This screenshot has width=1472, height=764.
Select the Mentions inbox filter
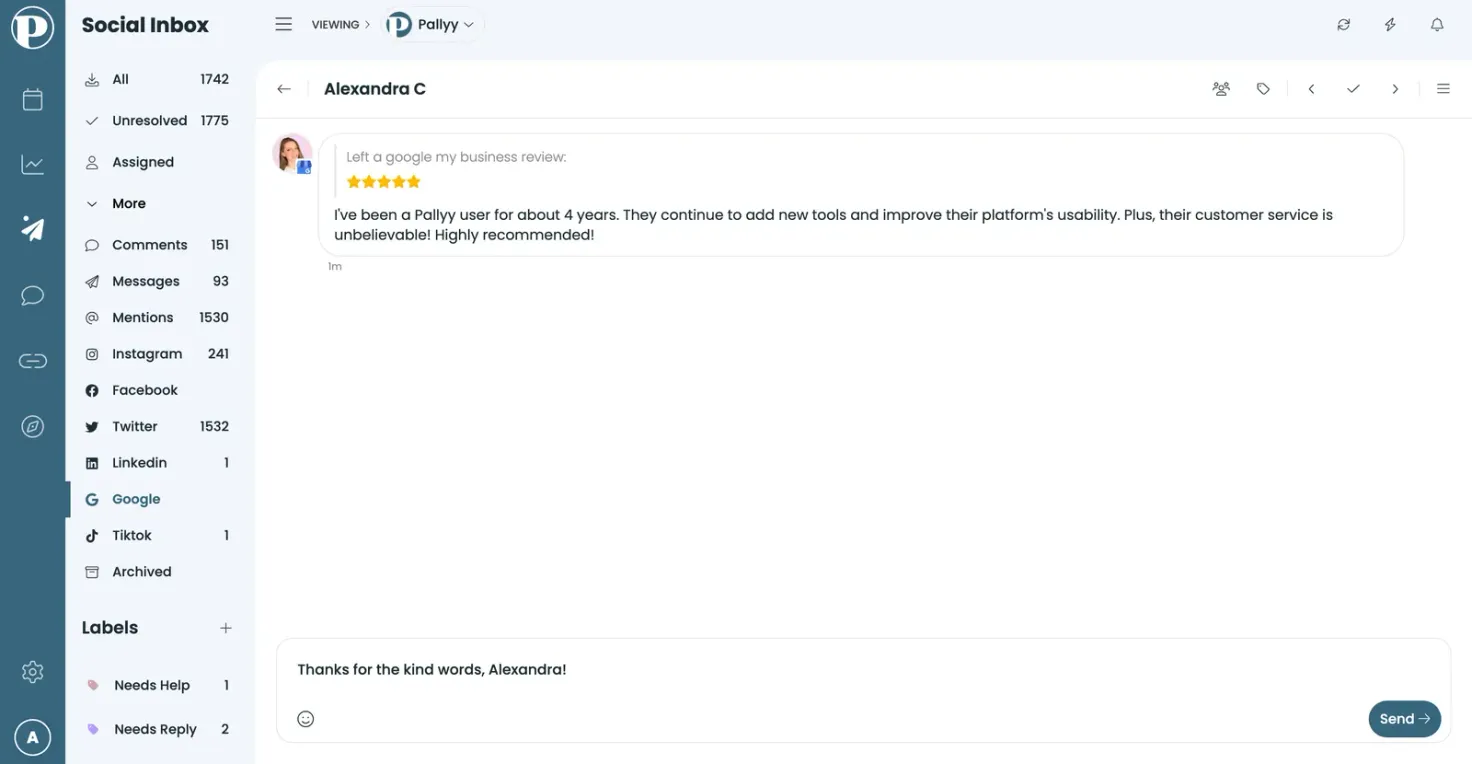pos(157,317)
